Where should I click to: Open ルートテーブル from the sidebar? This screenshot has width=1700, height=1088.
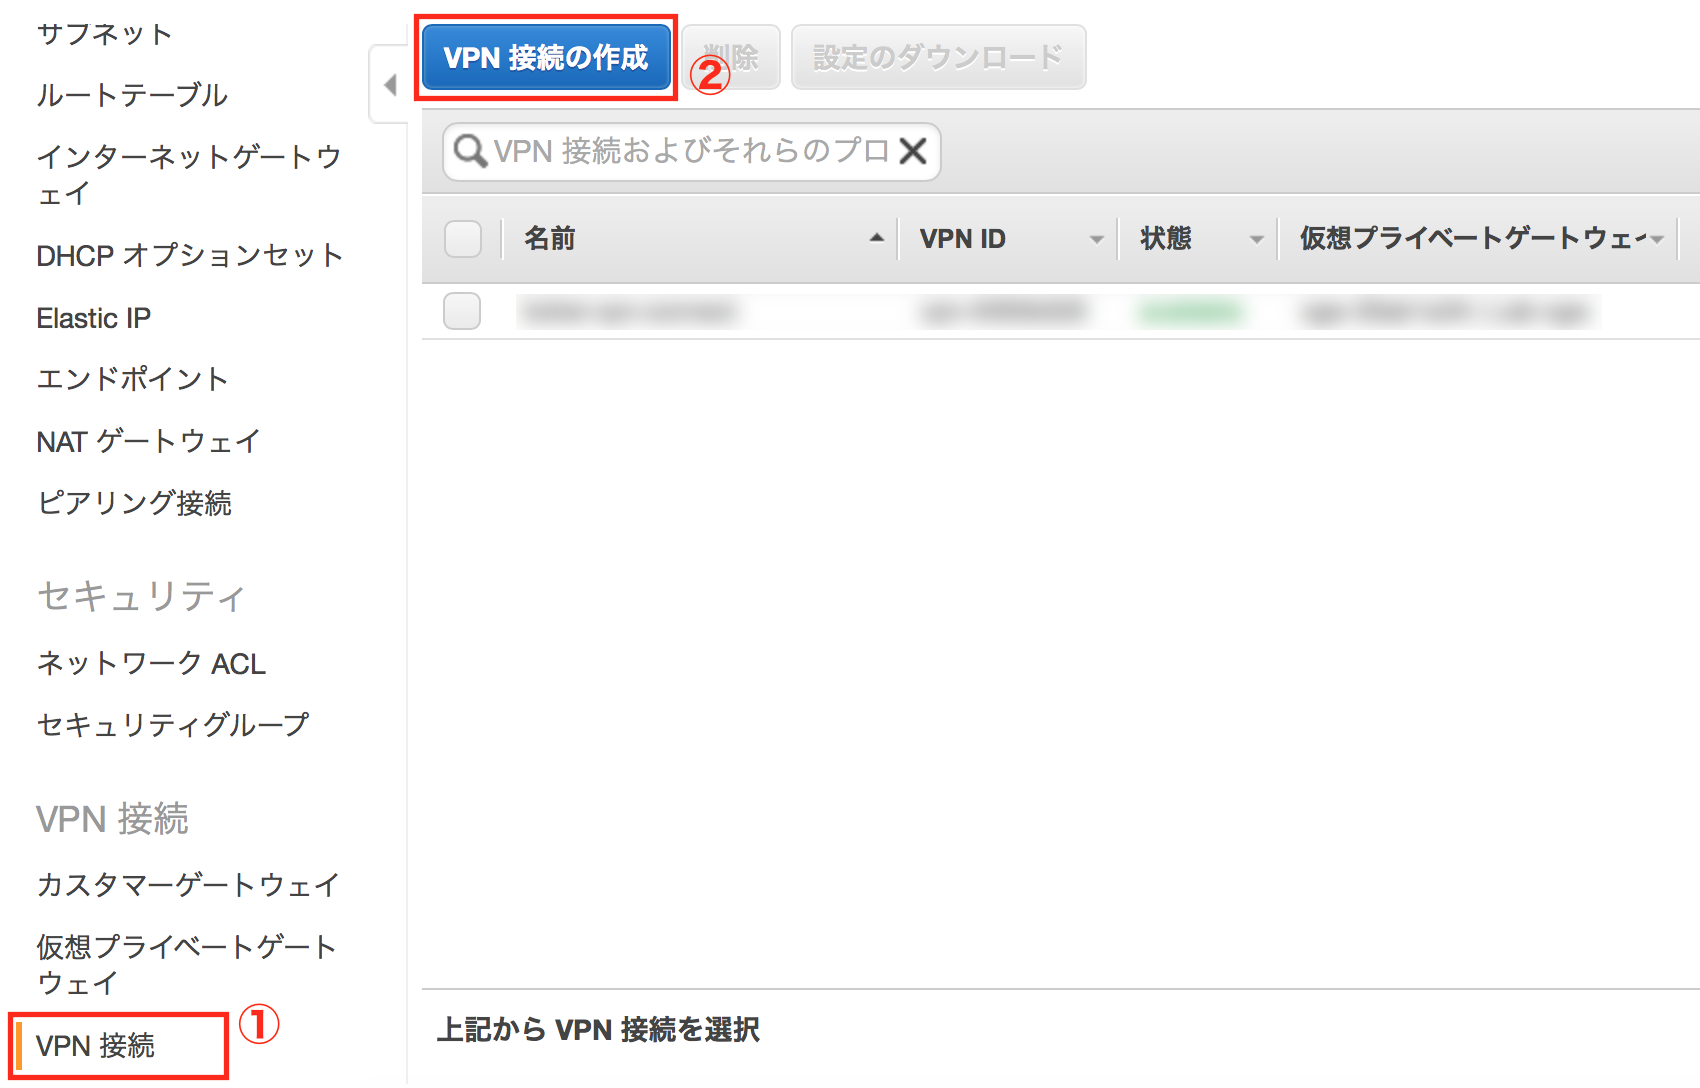[x=131, y=96]
